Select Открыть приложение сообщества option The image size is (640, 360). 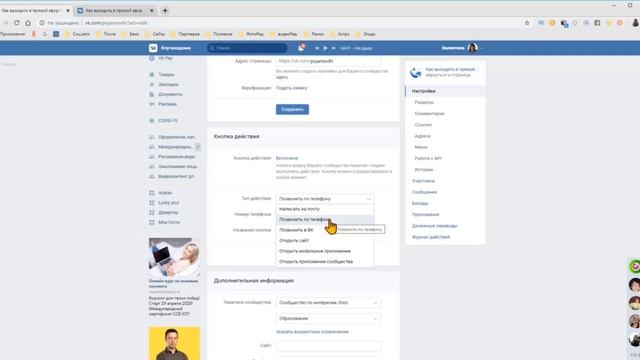325,262
